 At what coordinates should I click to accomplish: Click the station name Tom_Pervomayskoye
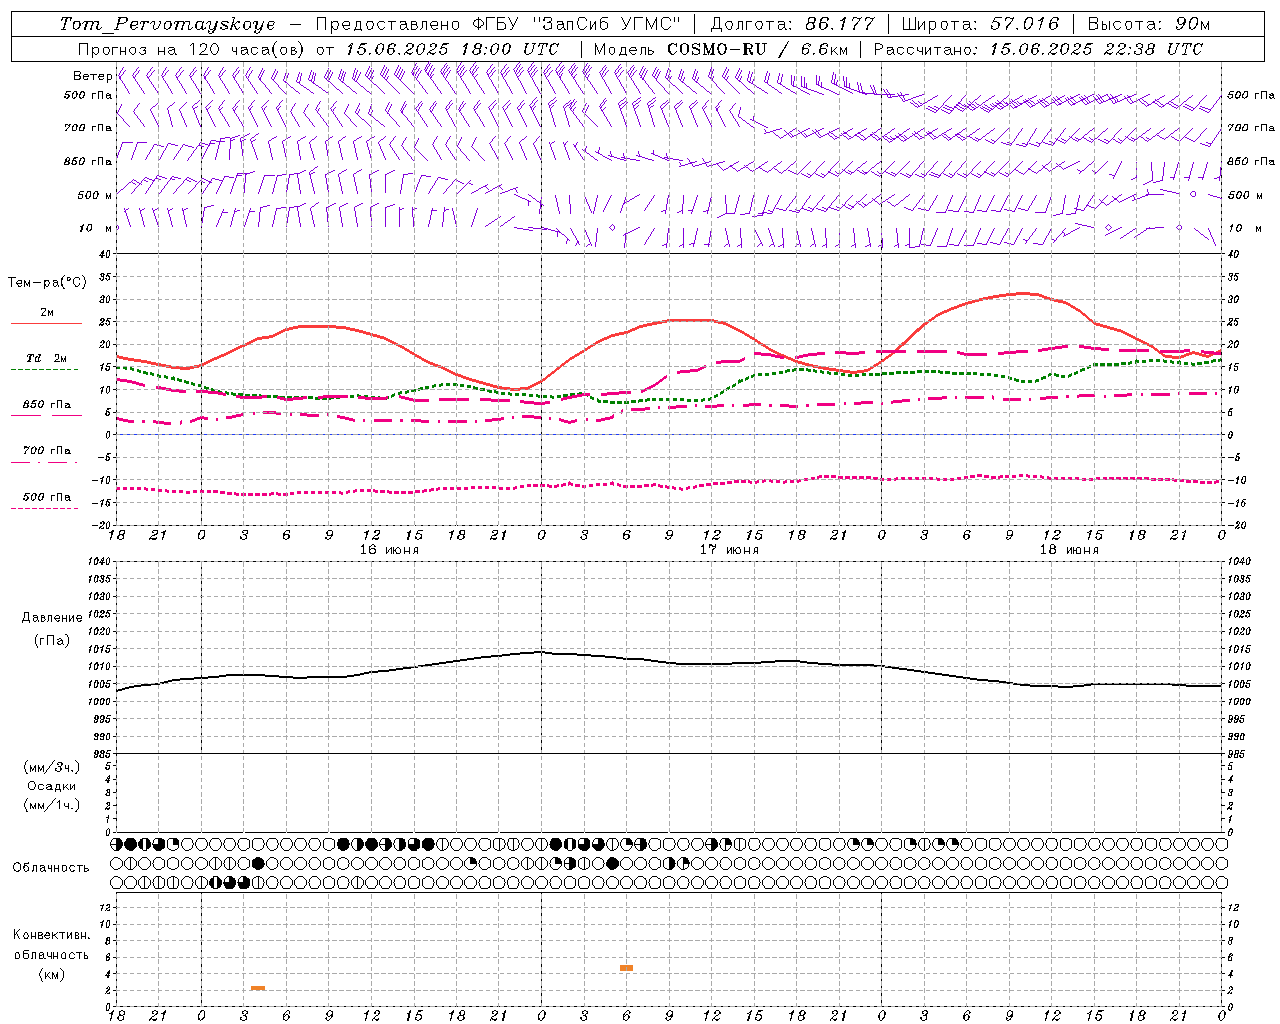point(167,24)
